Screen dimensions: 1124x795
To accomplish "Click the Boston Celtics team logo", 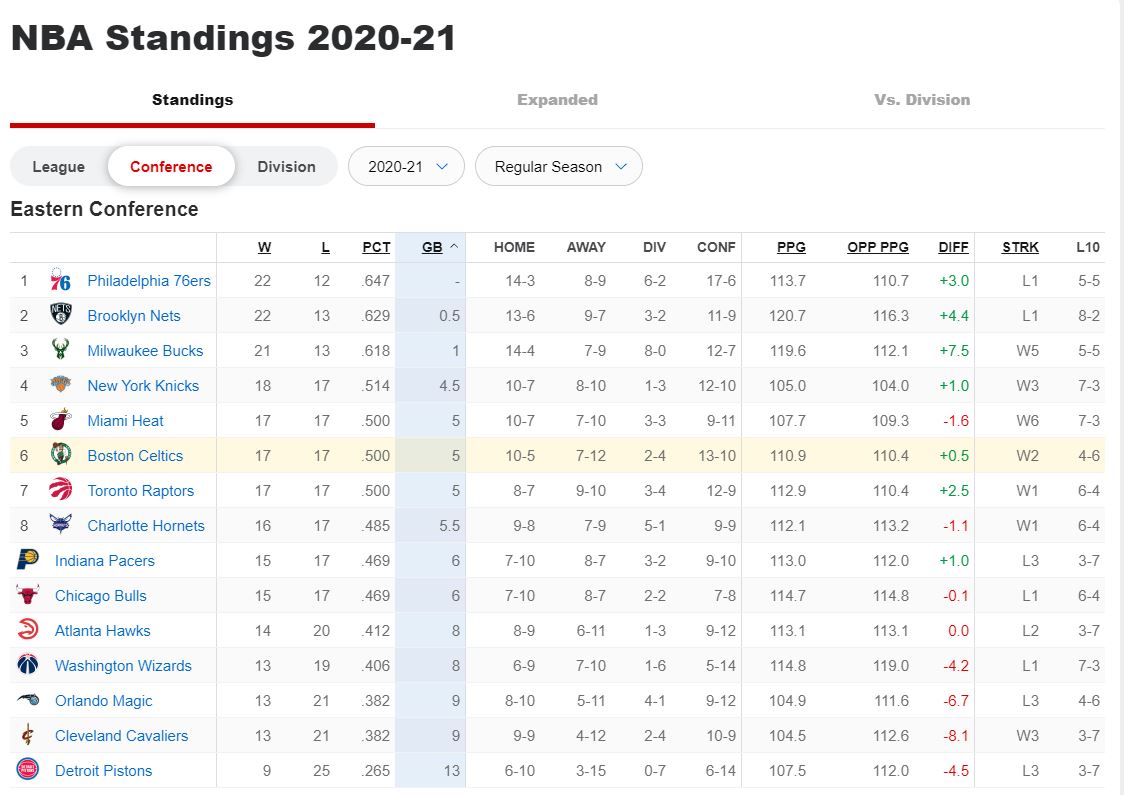I will (61, 455).
